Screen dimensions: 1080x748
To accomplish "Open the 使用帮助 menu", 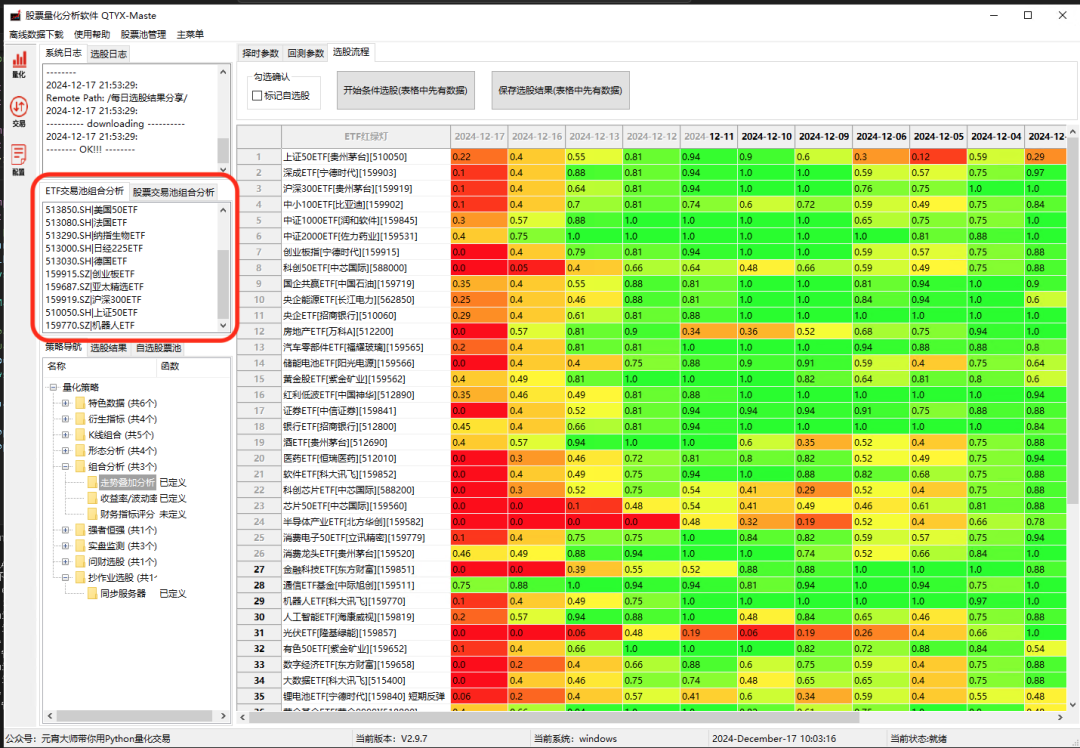I will pos(92,34).
